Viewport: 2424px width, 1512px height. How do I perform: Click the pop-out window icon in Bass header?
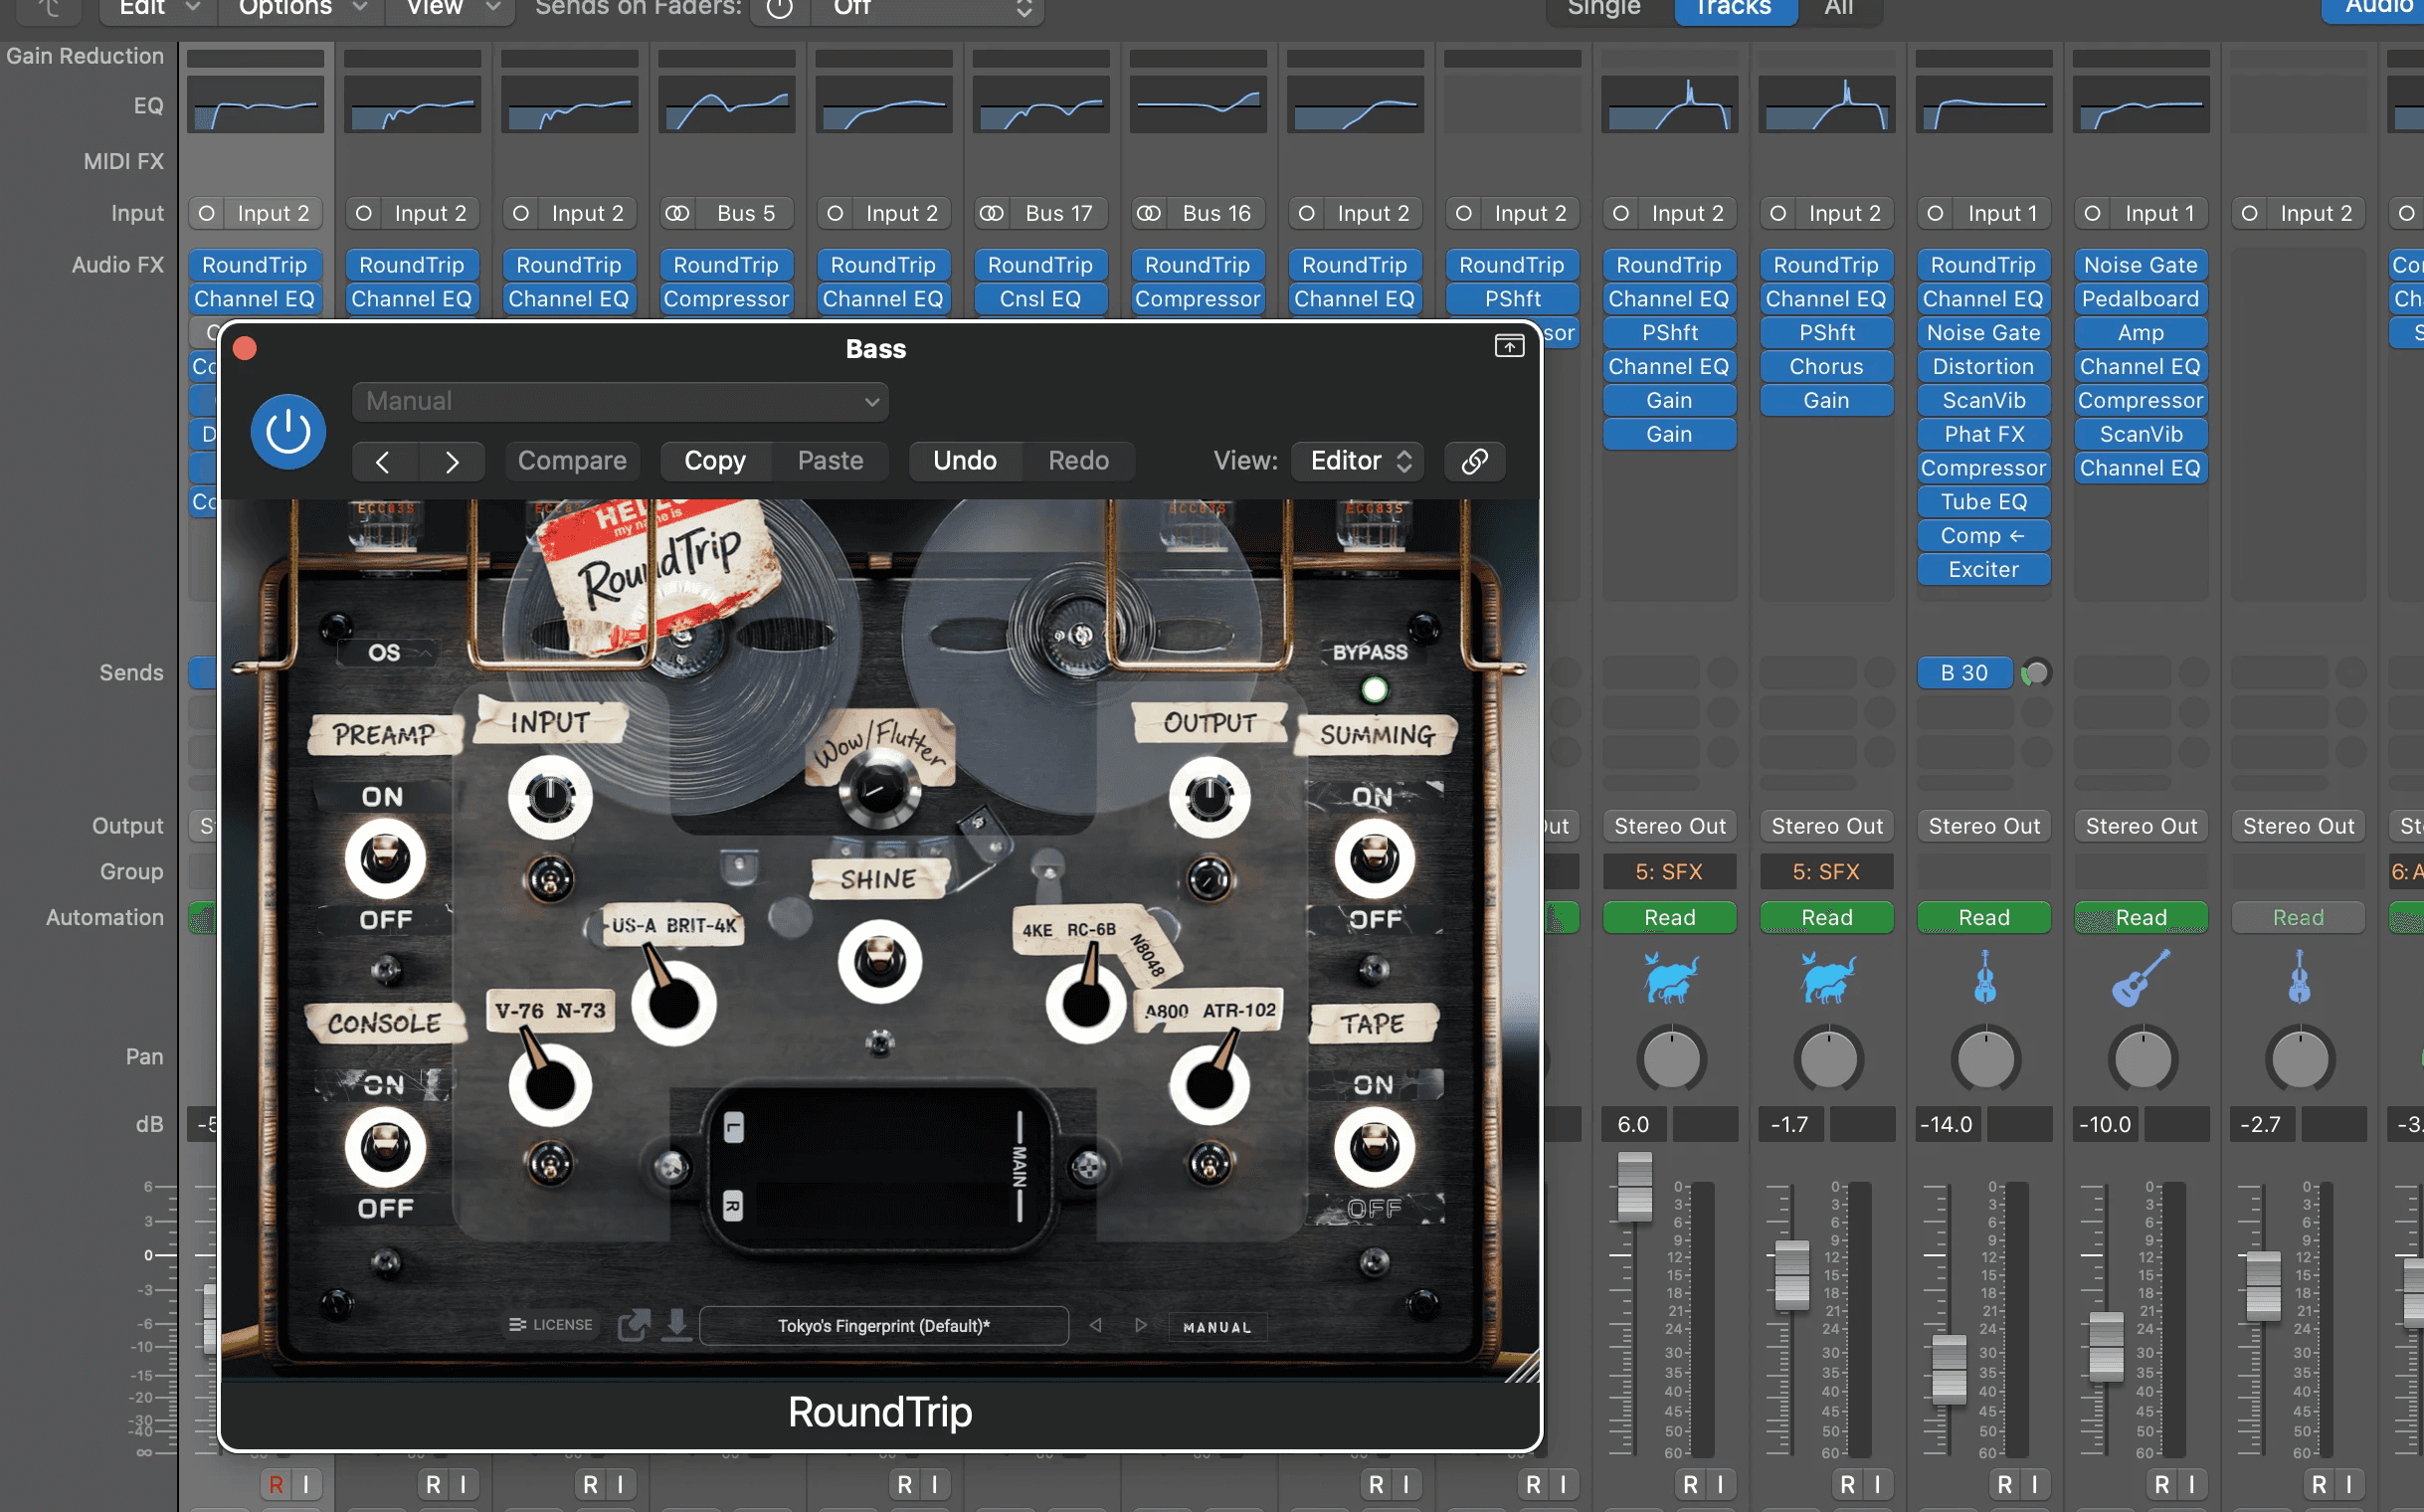pos(1509,346)
